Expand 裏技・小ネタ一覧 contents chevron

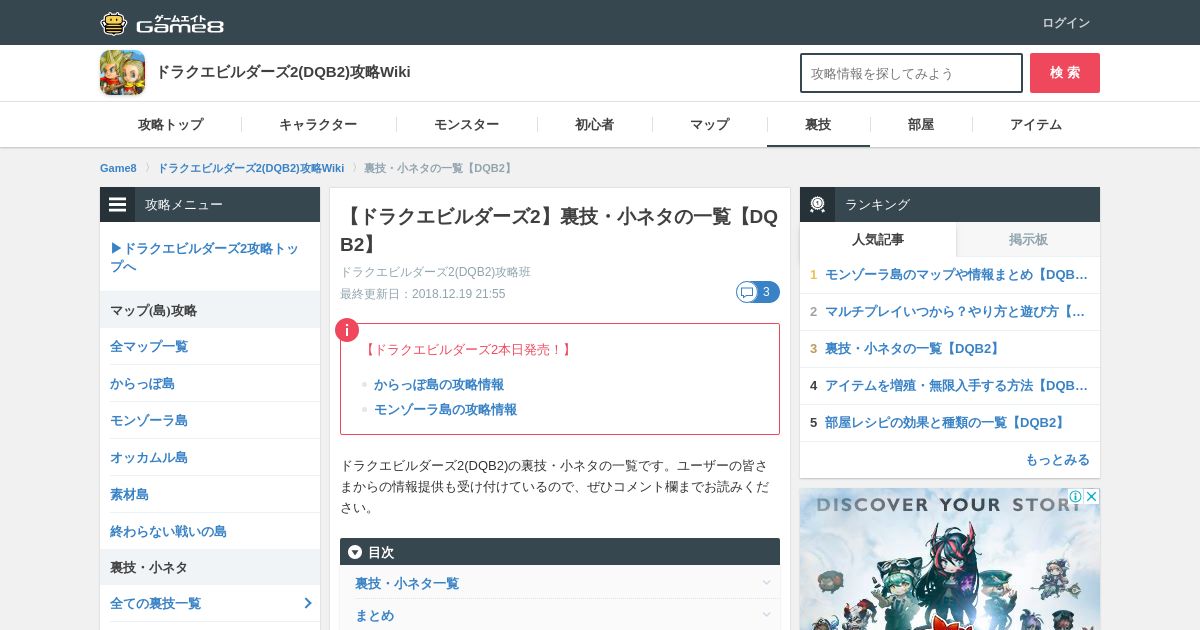tap(766, 583)
